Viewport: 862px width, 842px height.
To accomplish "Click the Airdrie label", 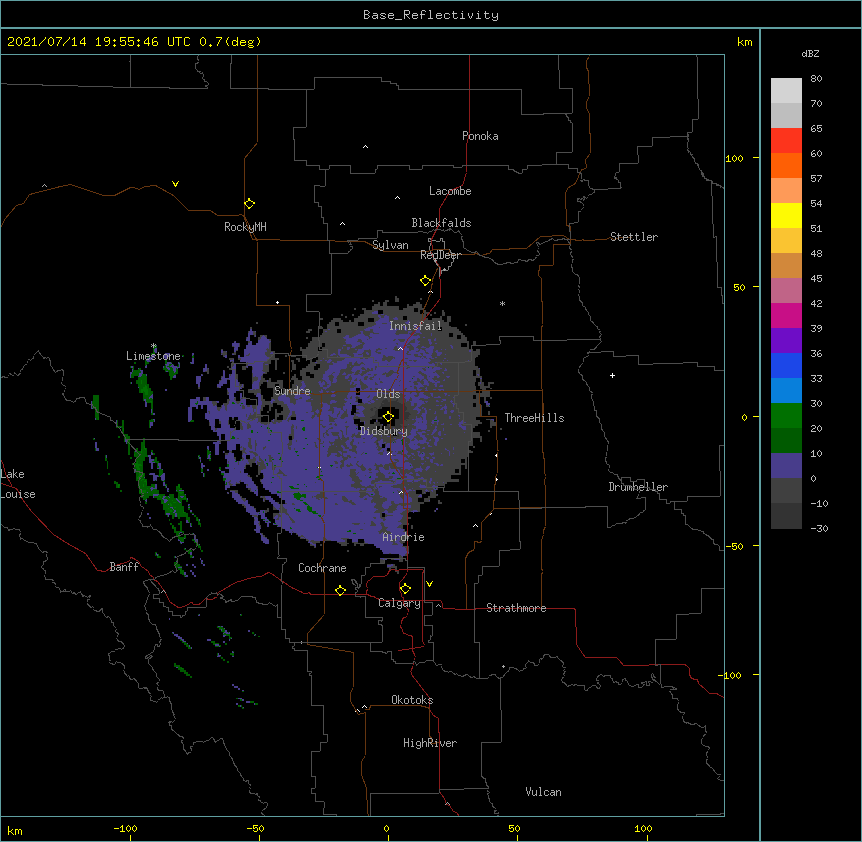I will tap(404, 537).
